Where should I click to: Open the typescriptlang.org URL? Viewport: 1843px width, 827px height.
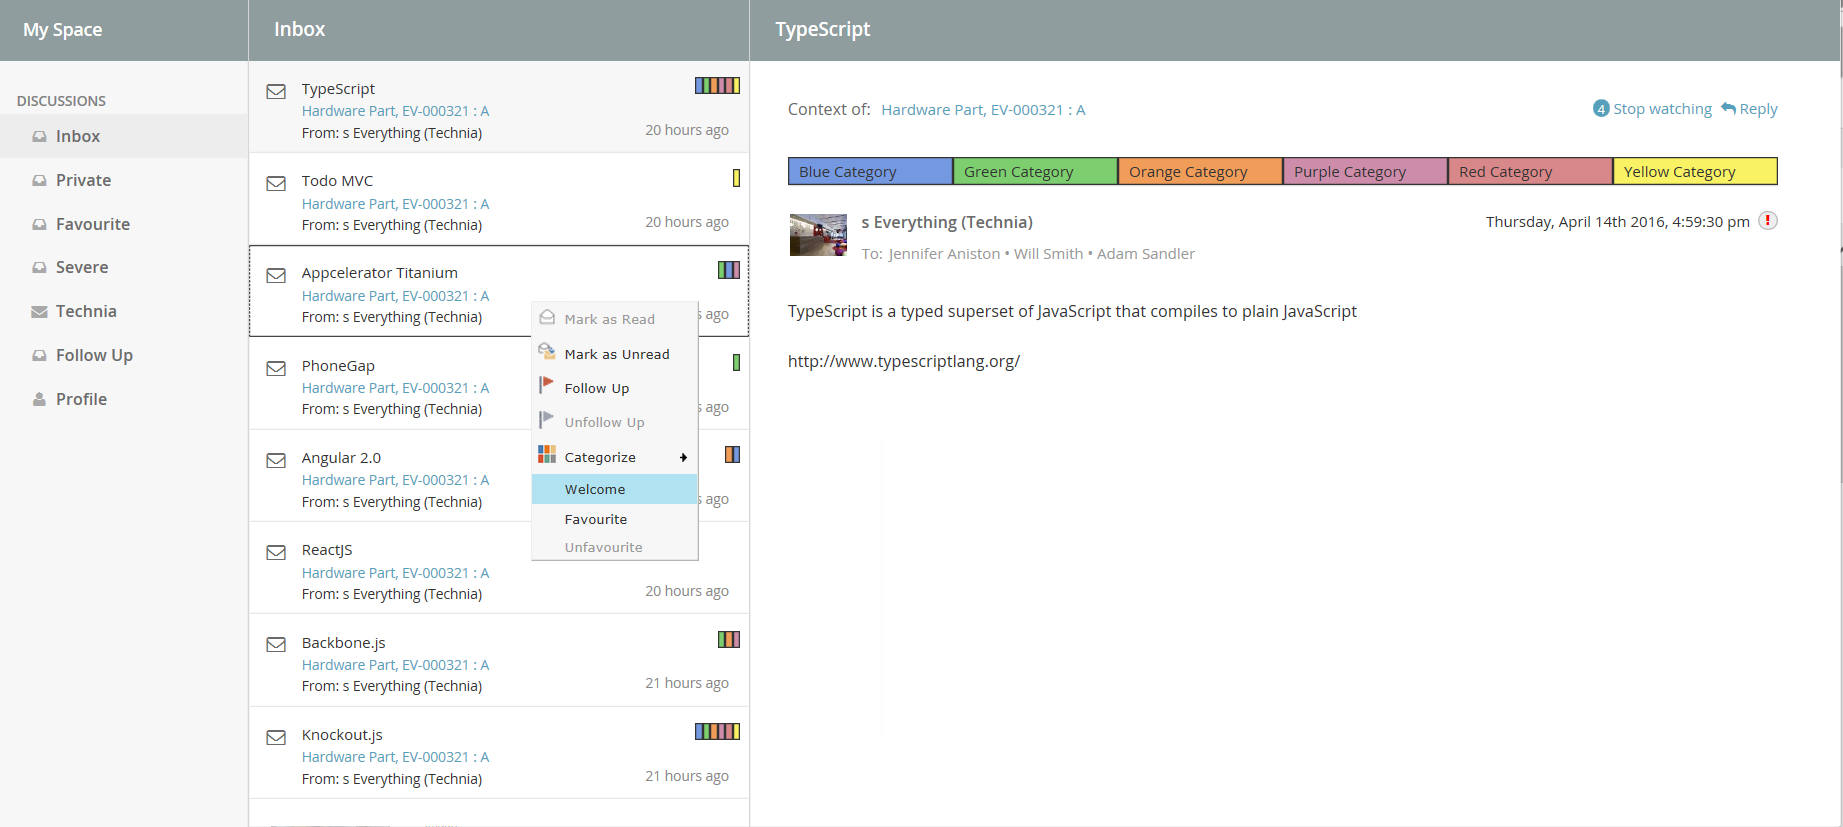[x=903, y=362]
